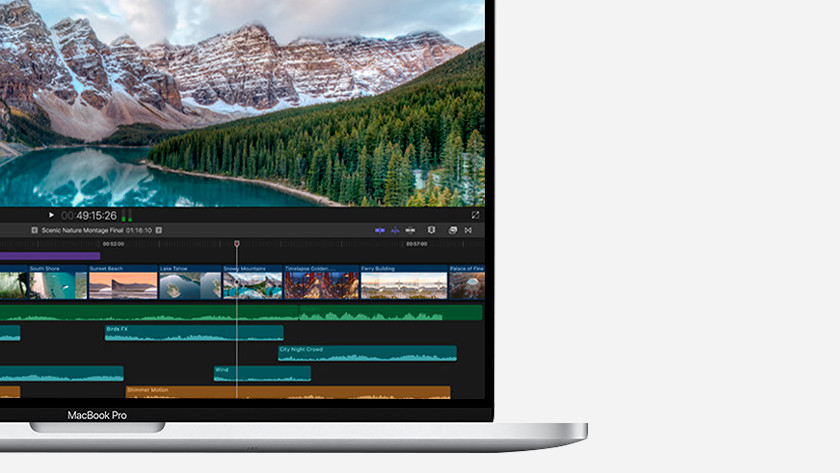This screenshot has height=473, width=840.
Task: Select the Wind audio clip
Action: click(x=262, y=373)
